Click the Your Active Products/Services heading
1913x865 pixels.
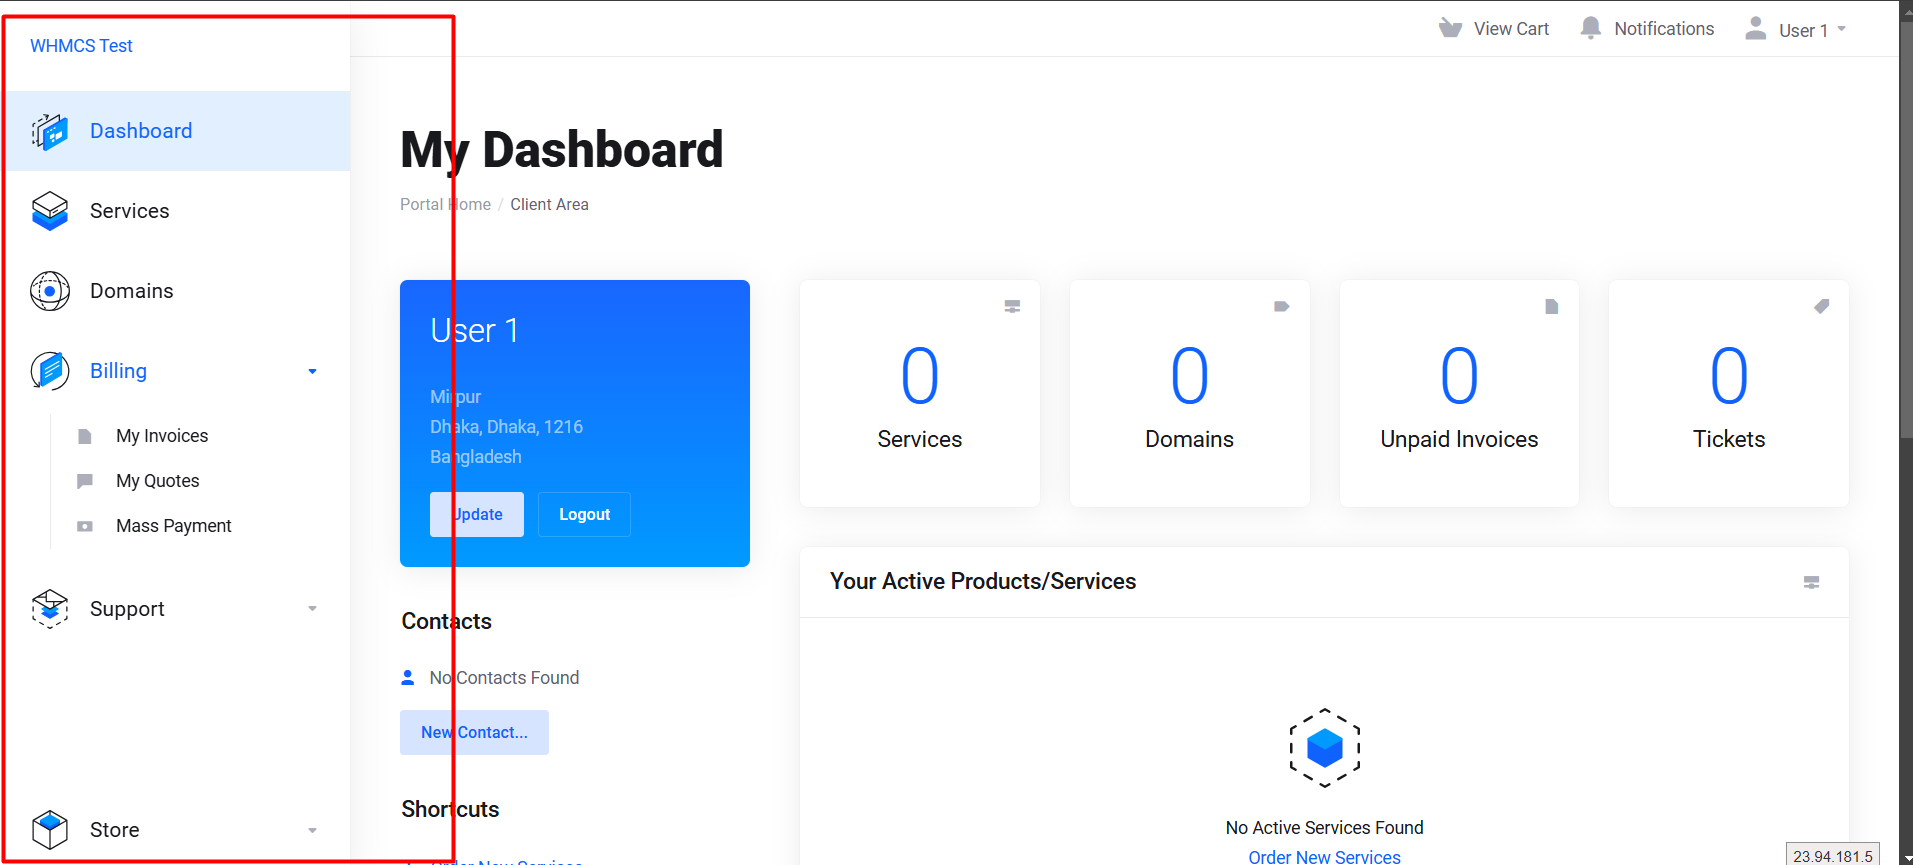pos(983,582)
